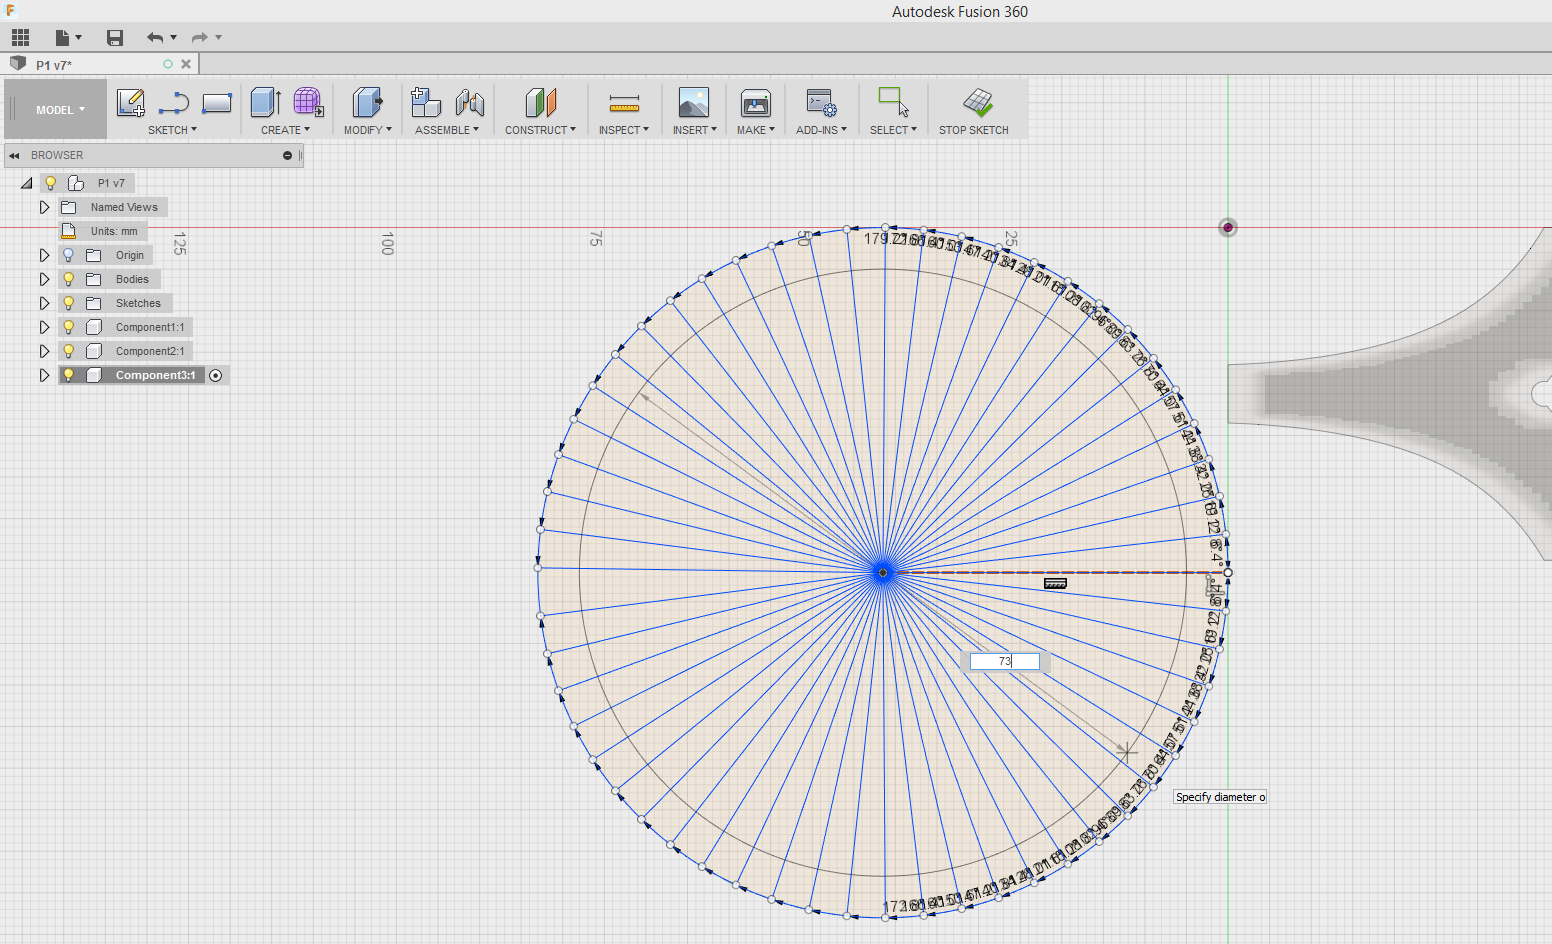
Task: Toggle Component1:1 visibility light bulb
Action: click(x=68, y=327)
